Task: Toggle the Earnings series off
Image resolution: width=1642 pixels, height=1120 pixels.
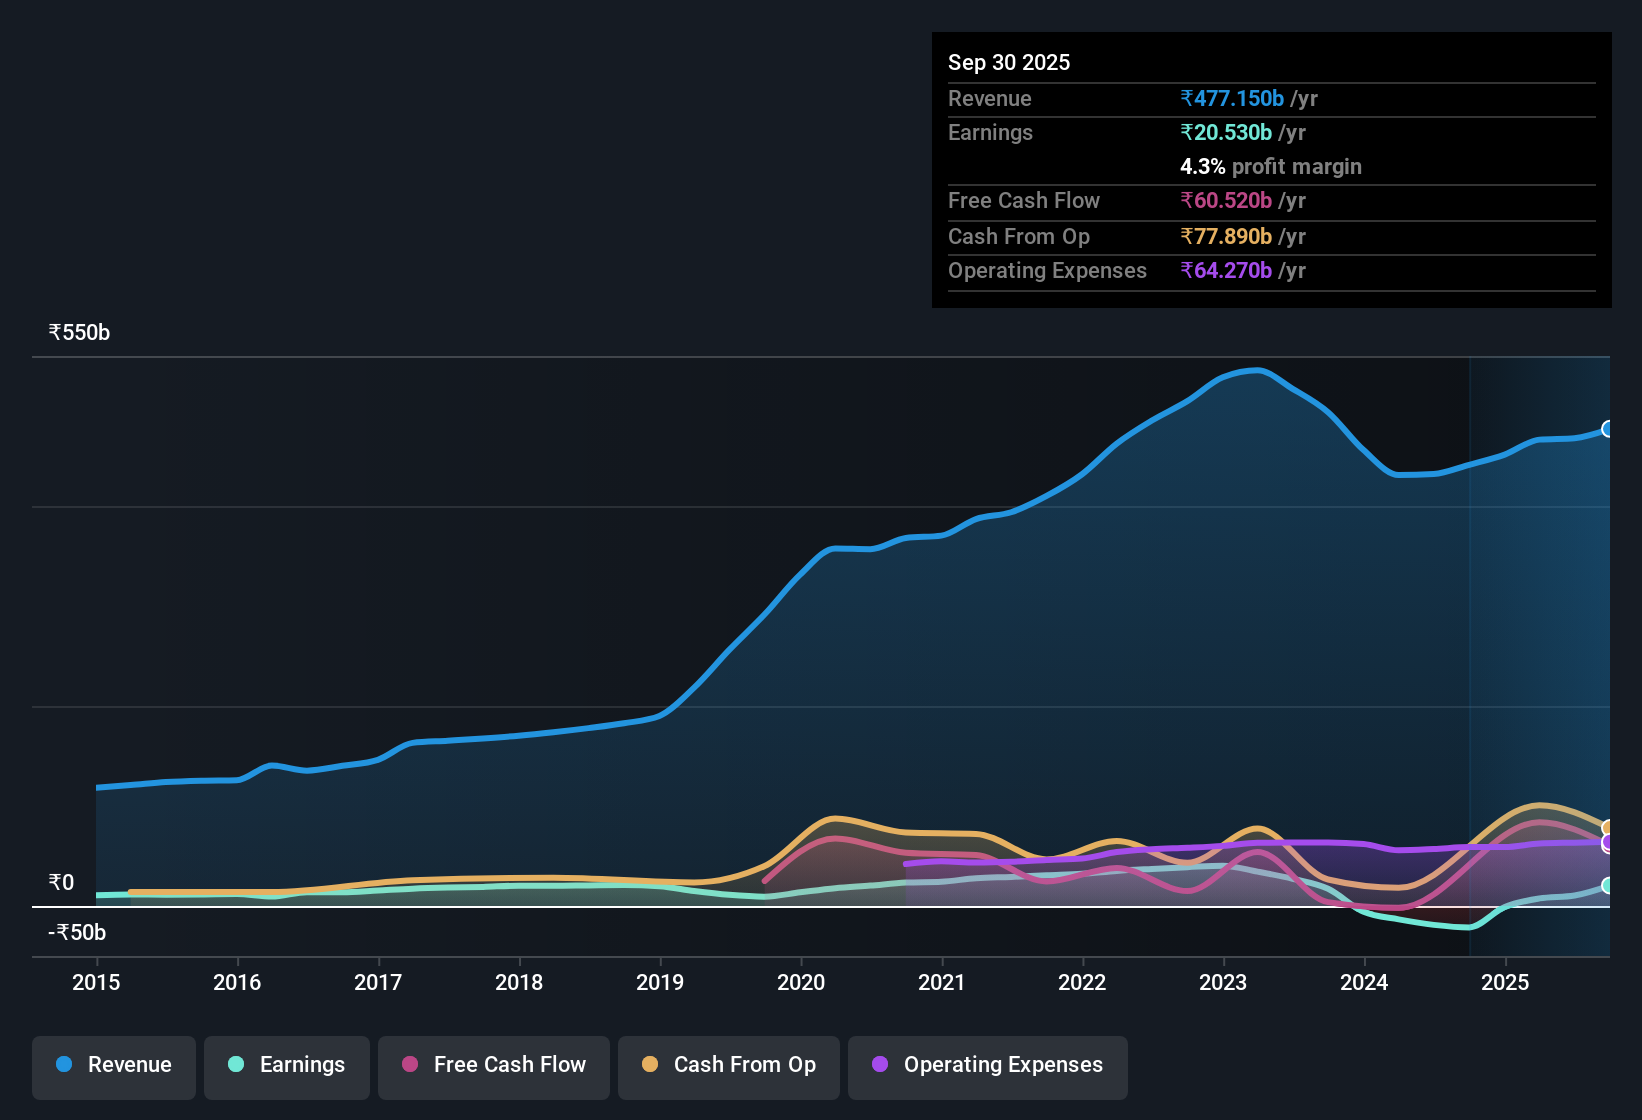Action: (x=287, y=1065)
